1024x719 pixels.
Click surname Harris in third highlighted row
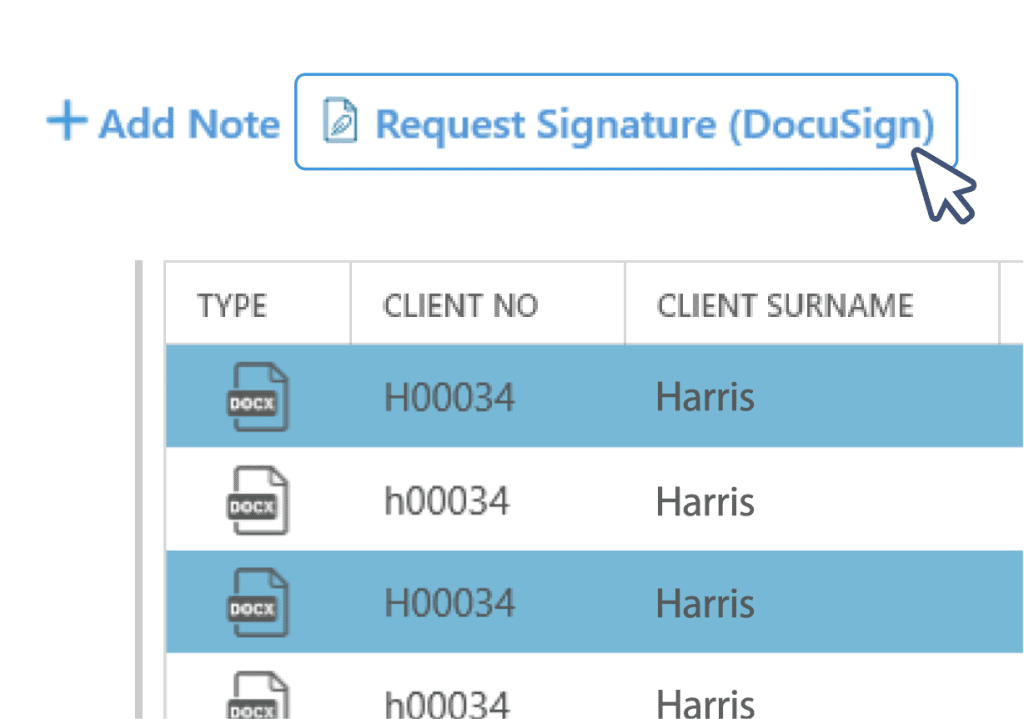coord(705,603)
